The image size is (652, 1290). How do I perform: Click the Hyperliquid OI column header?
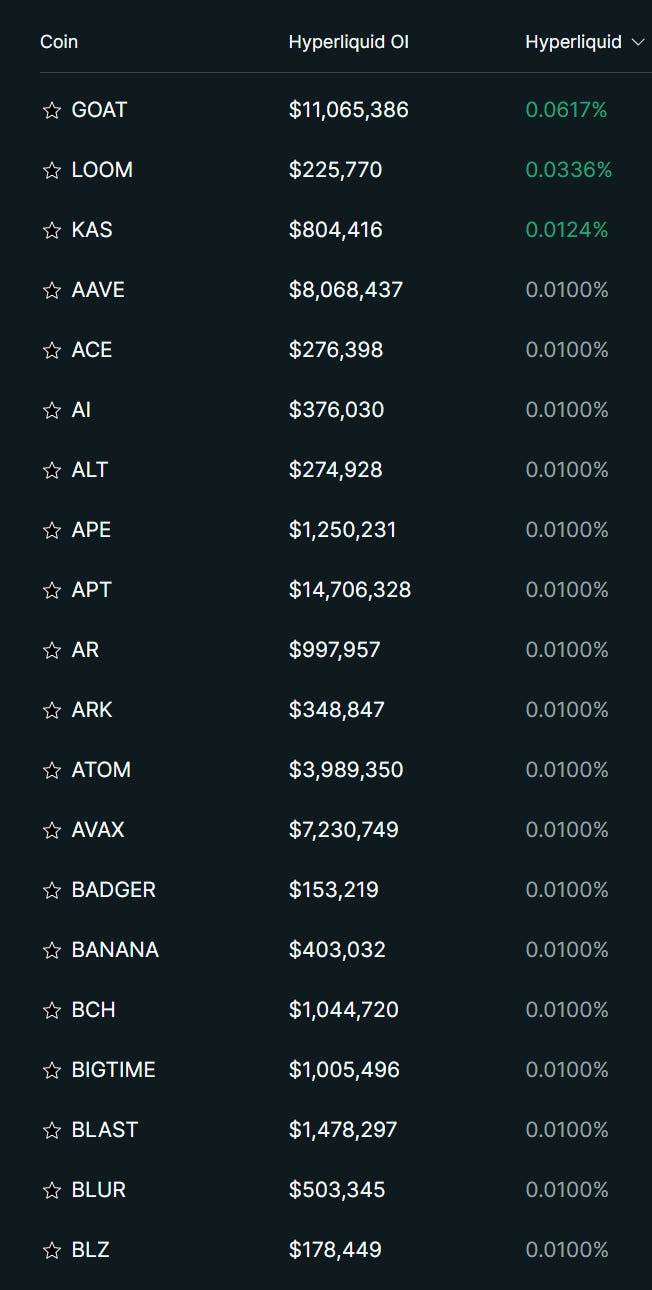coord(348,42)
